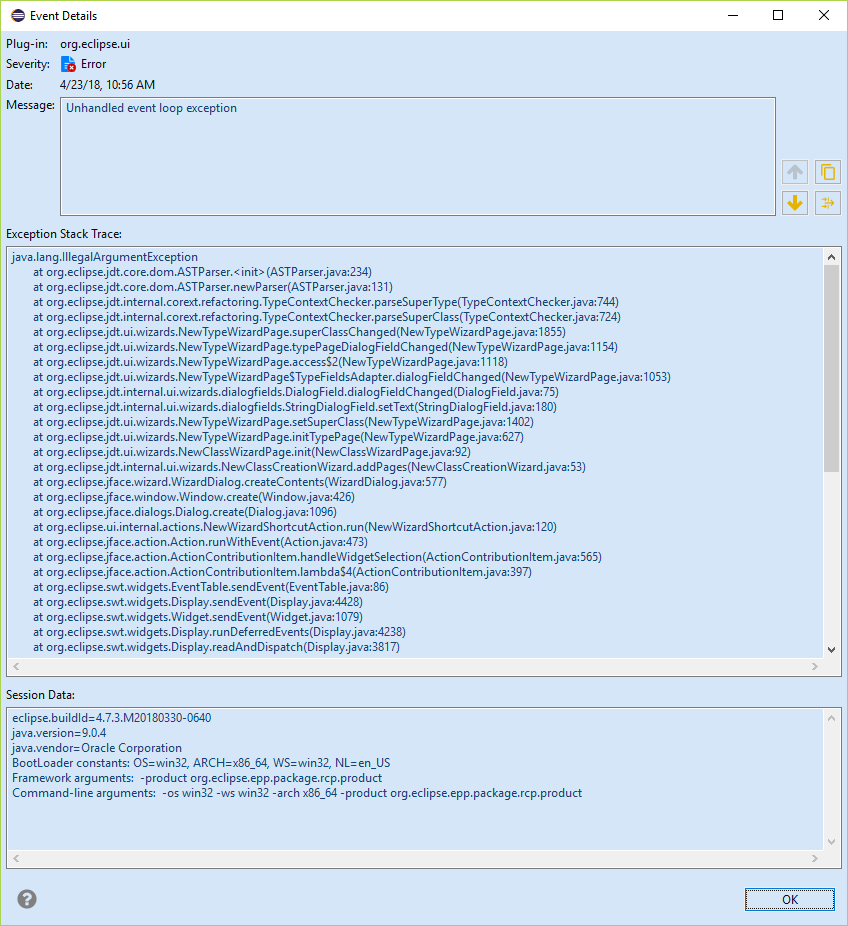Screen dimensions: 848x926
Task: Click the Framework arguments line
Action: click(197, 778)
